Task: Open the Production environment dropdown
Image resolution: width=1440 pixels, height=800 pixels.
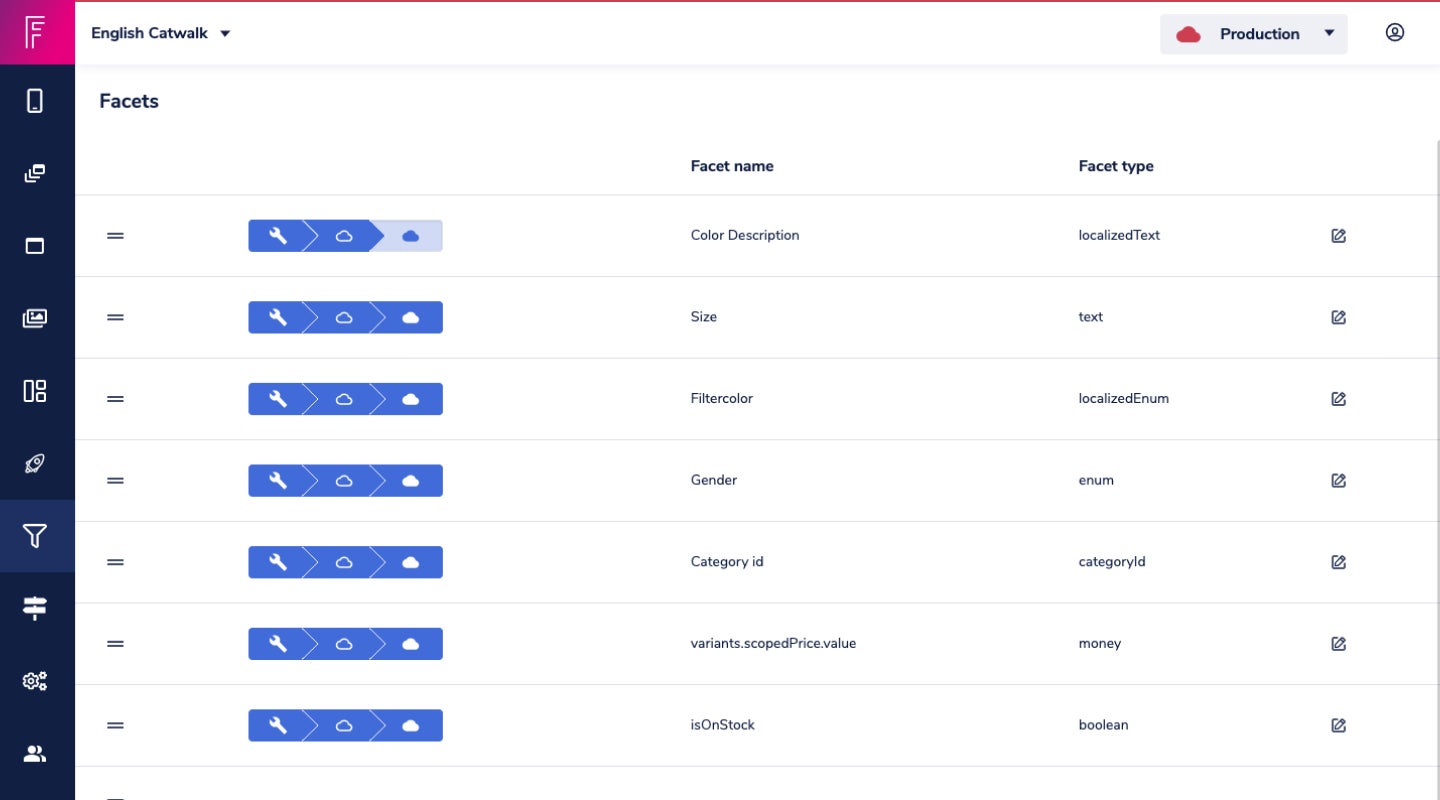Action: coord(1254,34)
